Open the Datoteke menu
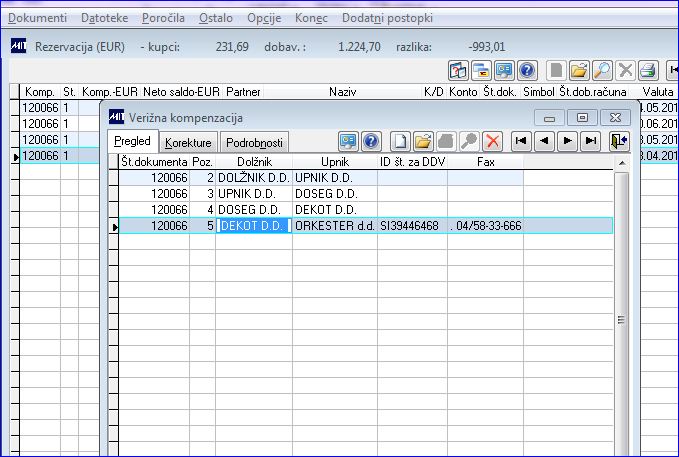 [x=104, y=18]
